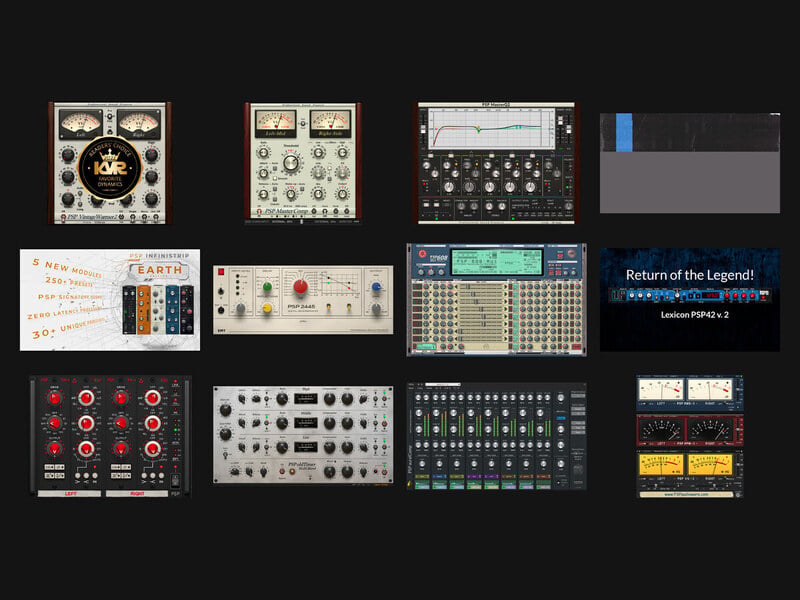Screen dimensions: 800x600
Task: Select the PSP MasterComp compressor thumbnail
Action: coord(303,163)
